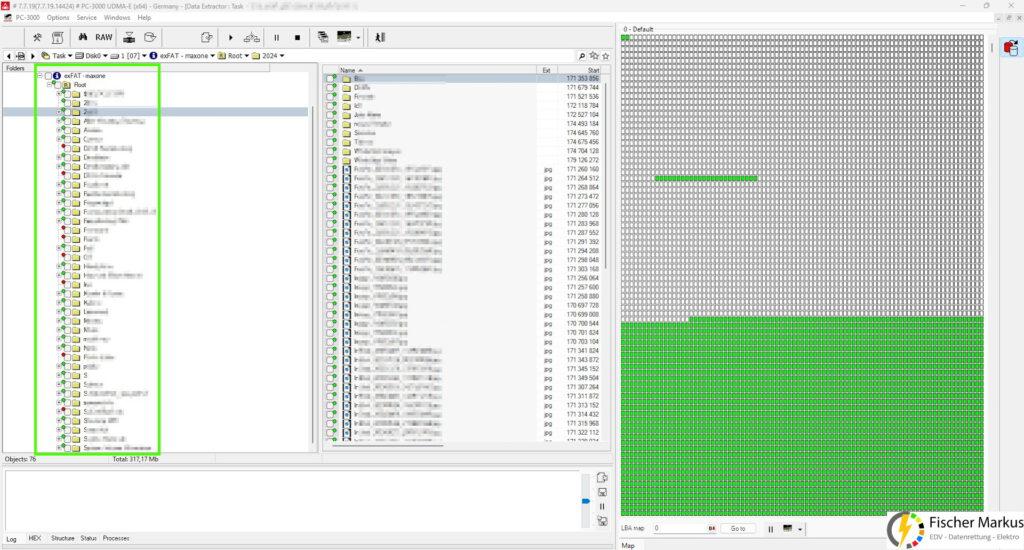The image size is (1024, 550).
Task: Open the sector map toolbar icon
Action: click(344, 37)
